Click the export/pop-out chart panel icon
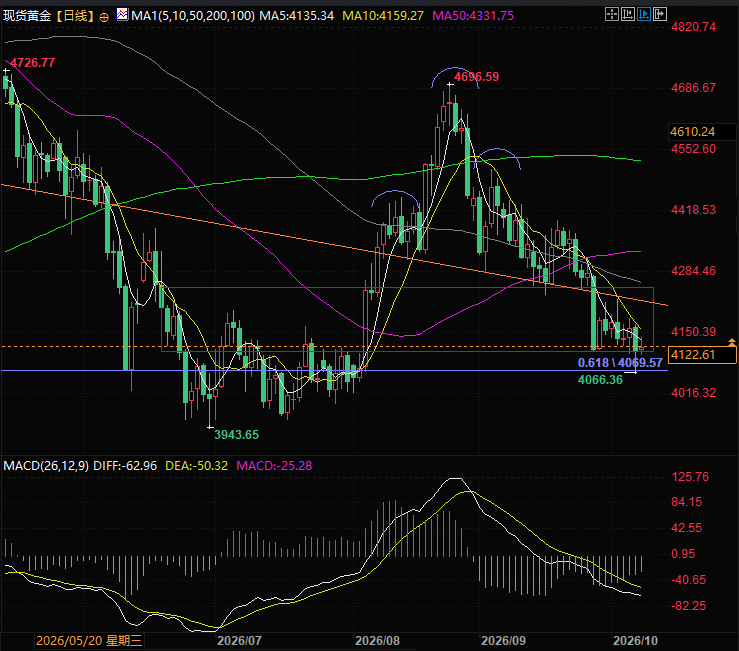The width and height of the screenshot is (739, 651). click(x=660, y=15)
